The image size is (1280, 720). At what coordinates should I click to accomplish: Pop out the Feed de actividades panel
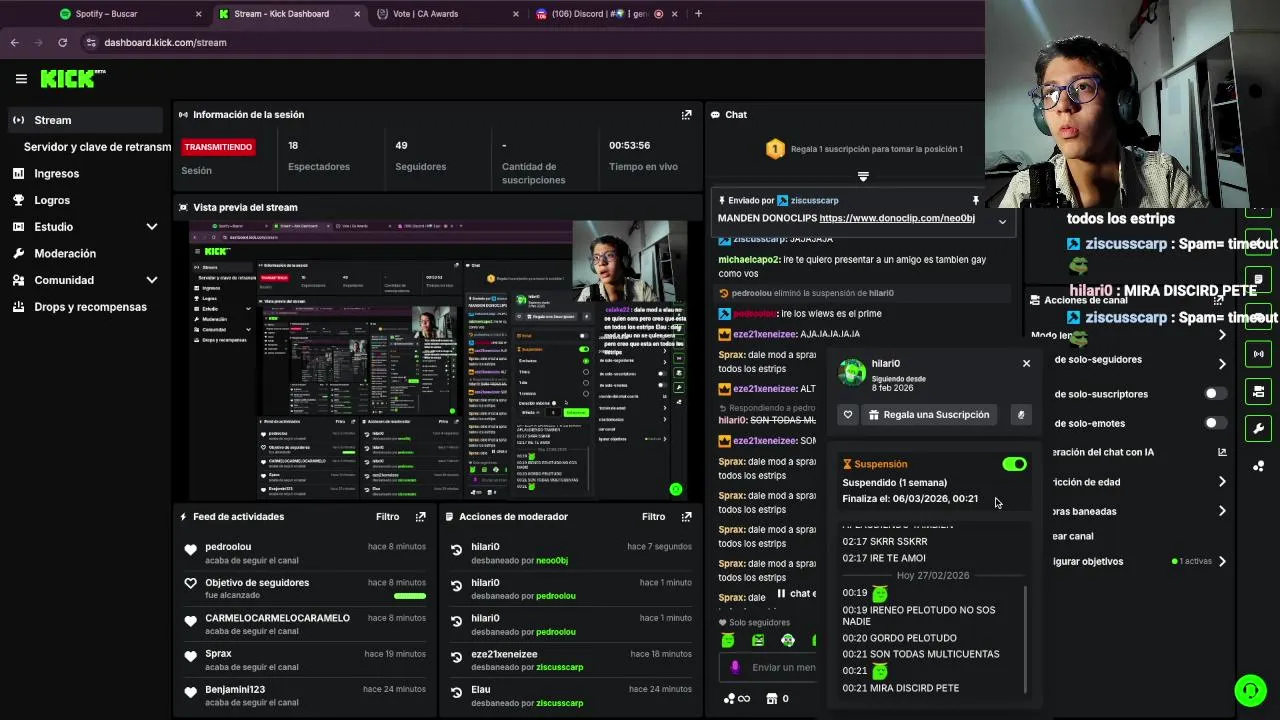[420, 517]
